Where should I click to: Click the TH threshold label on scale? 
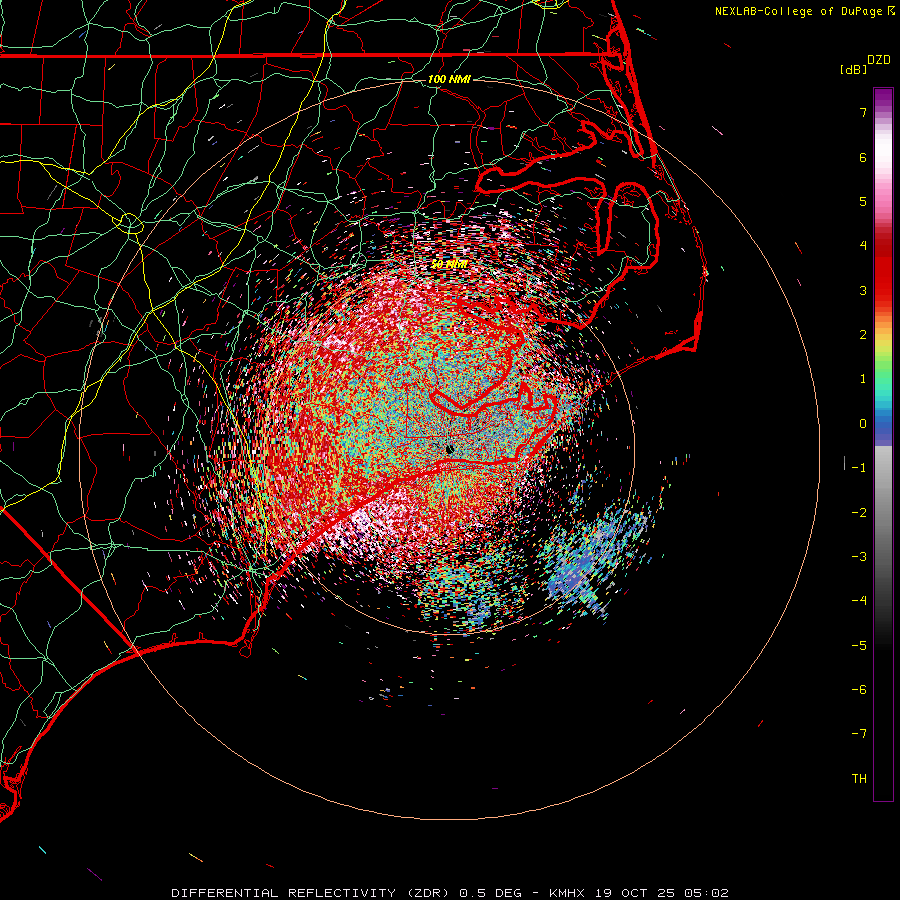(x=859, y=779)
